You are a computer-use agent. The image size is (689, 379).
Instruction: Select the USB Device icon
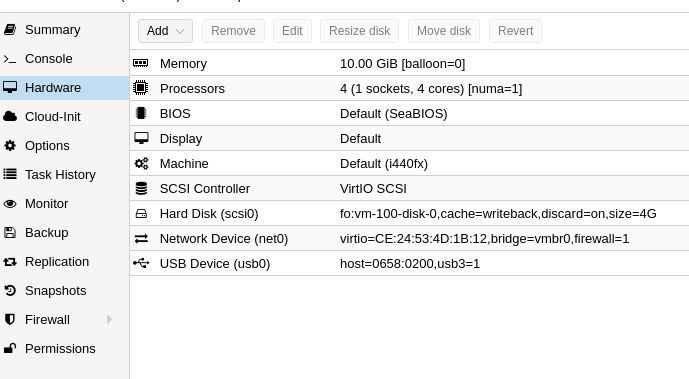pyautogui.click(x=141, y=263)
